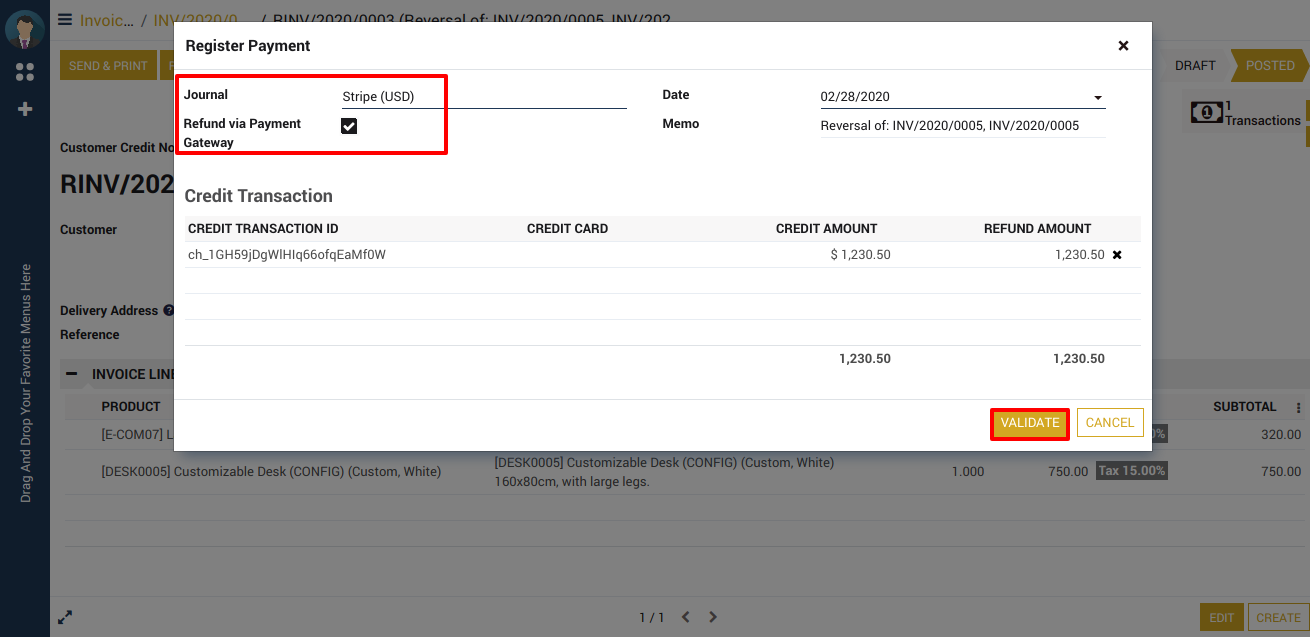Open the apps grid icon in sidebar

click(25, 72)
